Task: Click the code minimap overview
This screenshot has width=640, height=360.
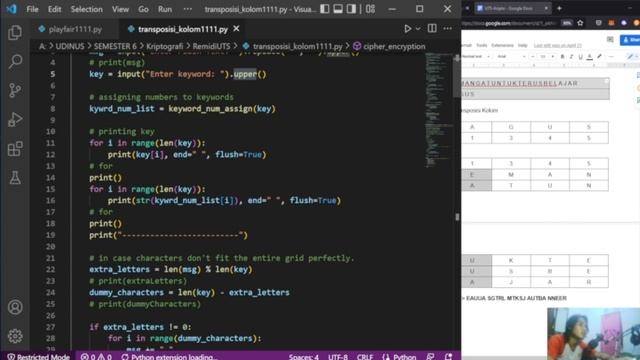Action: click(x=438, y=110)
